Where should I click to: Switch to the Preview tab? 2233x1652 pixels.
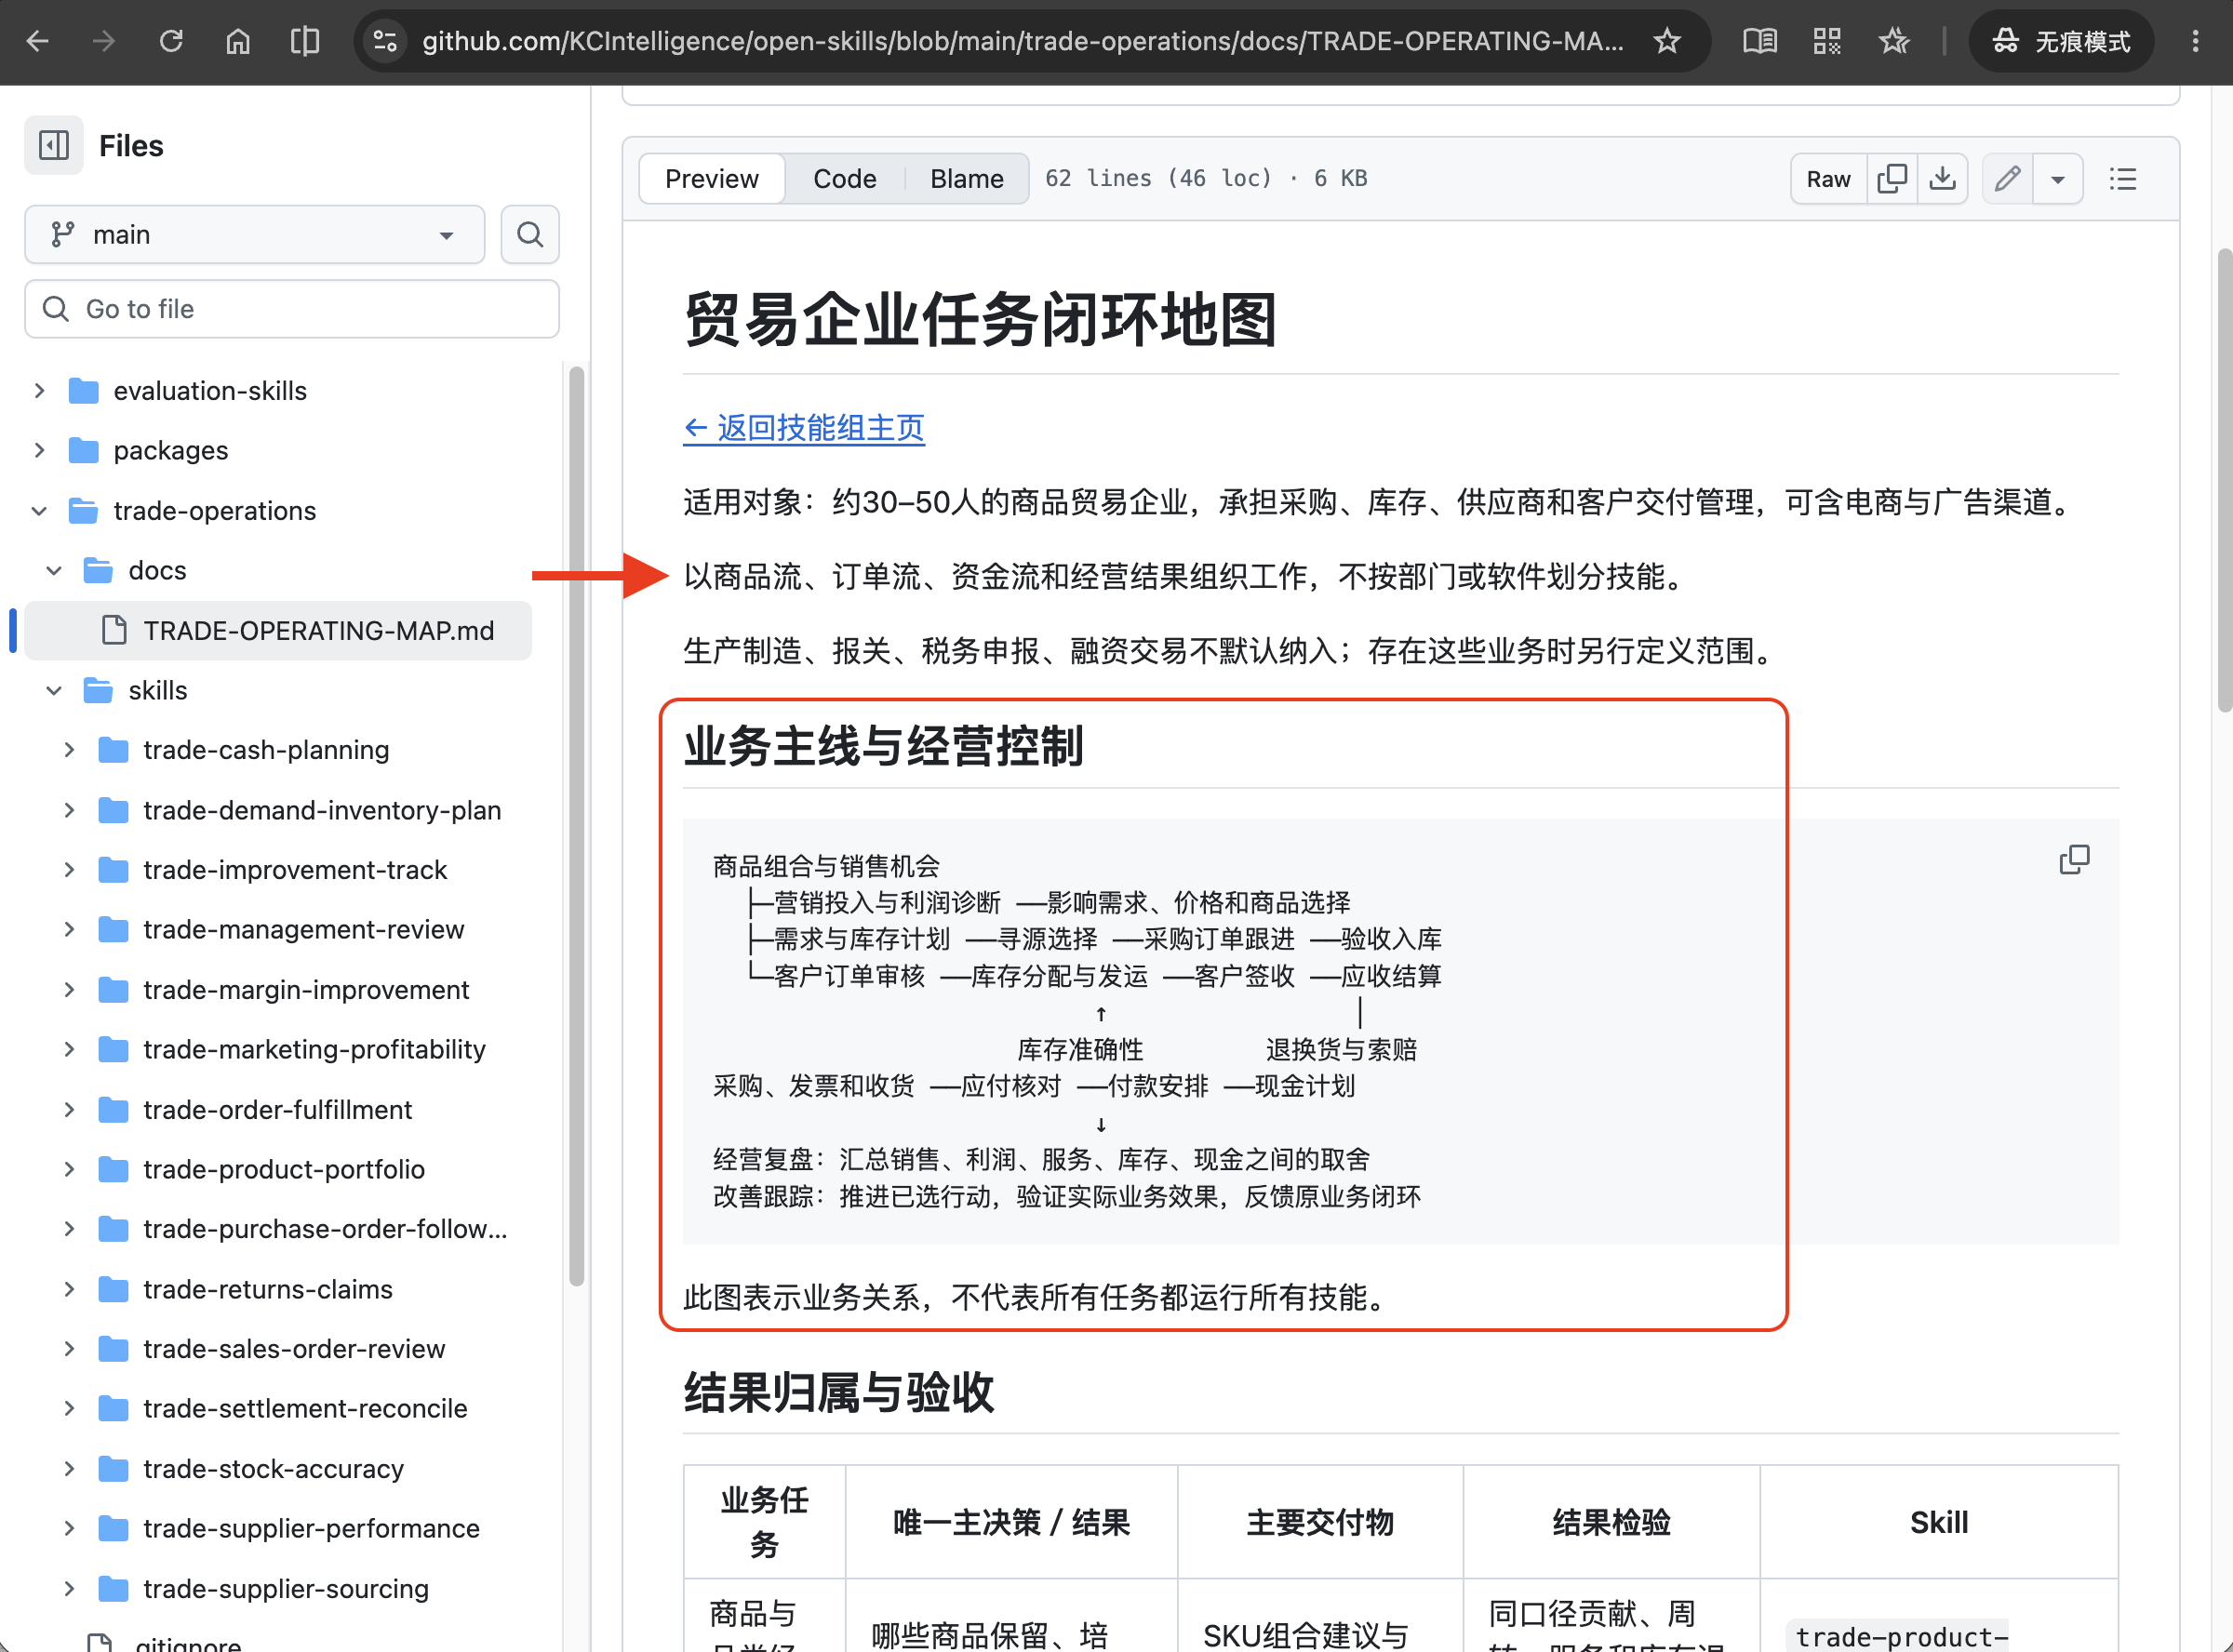pos(712,179)
